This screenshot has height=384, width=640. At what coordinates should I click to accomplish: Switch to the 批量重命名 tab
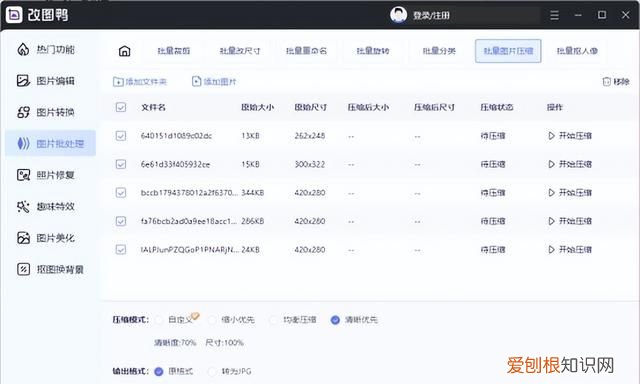(307, 51)
